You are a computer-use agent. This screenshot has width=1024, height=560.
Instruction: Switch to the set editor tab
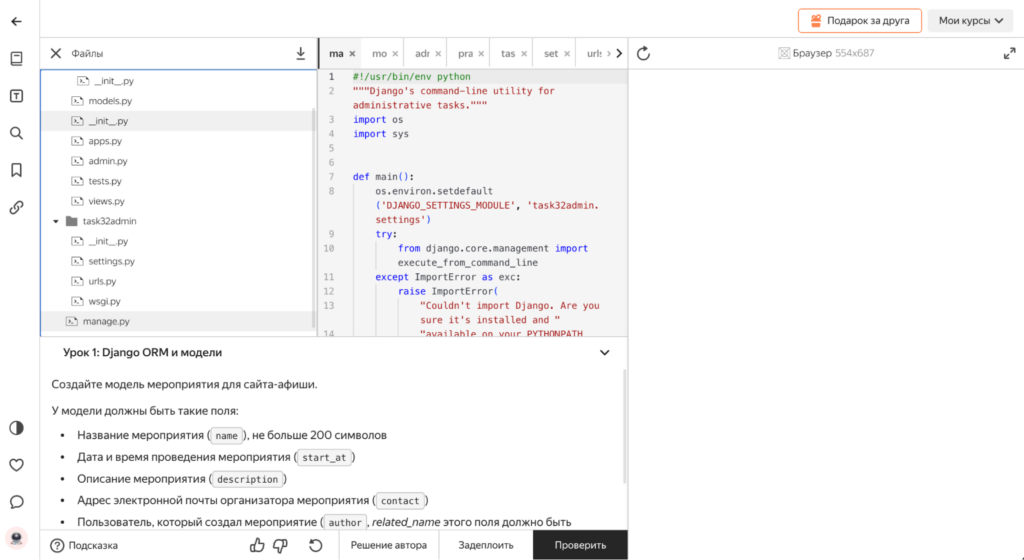click(x=551, y=53)
